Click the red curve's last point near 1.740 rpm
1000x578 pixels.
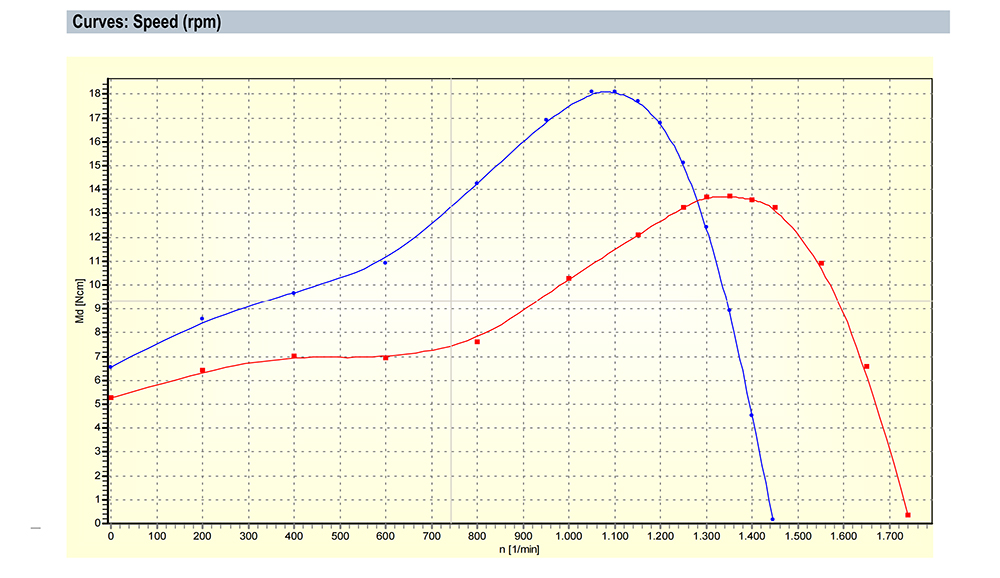click(907, 515)
